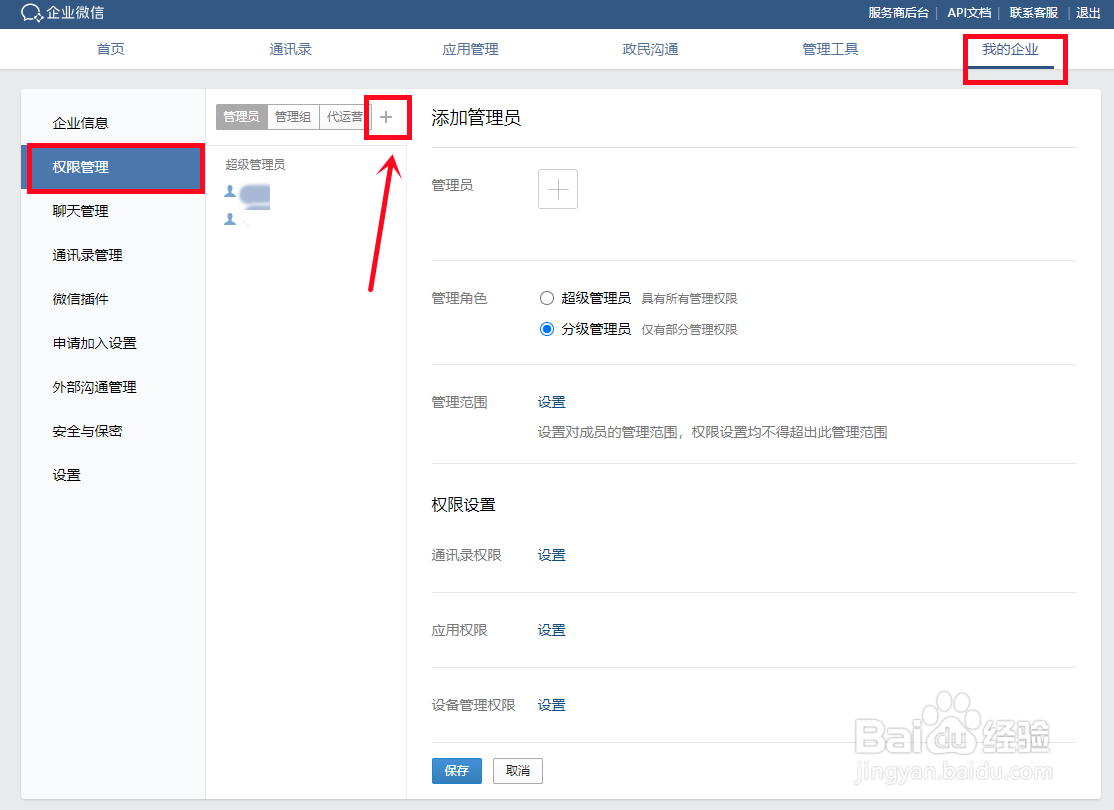Image resolution: width=1114 pixels, height=810 pixels.
Task: Select the 超级管理员 radio button
Action: [x=547, y=297]
